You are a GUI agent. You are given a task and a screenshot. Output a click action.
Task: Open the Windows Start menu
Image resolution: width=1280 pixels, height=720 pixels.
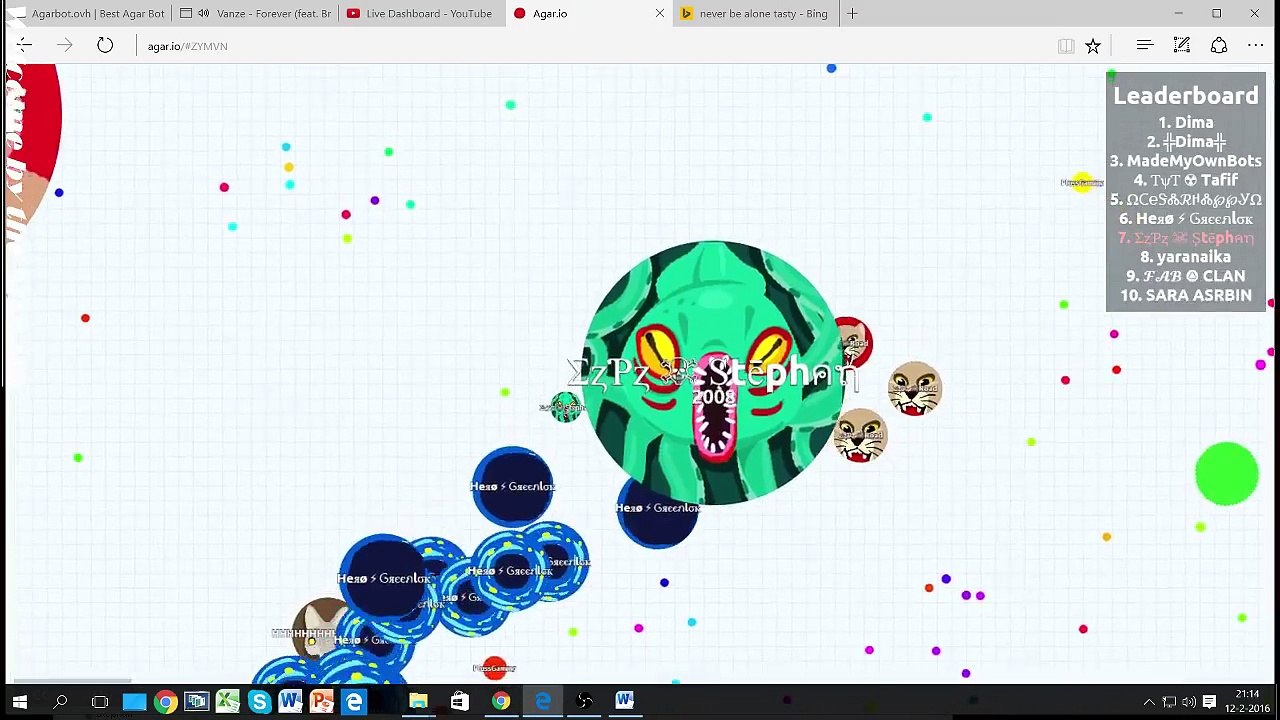tap(20, 702)
